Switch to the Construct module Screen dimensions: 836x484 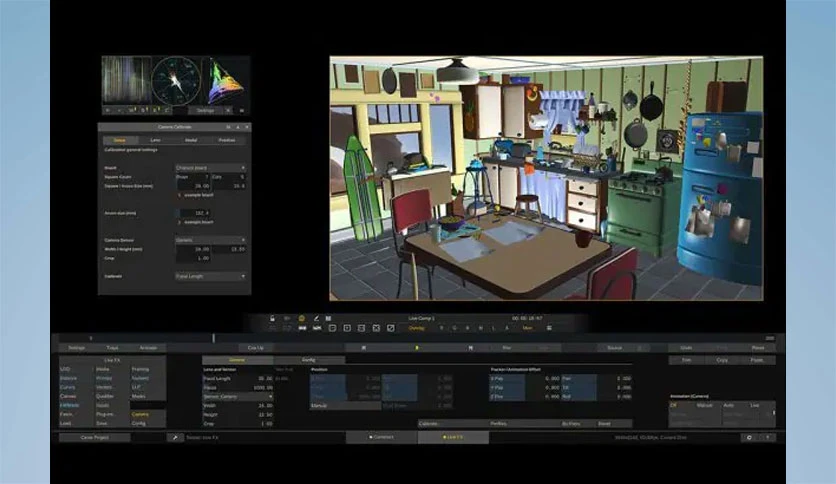tap(381, 438)
